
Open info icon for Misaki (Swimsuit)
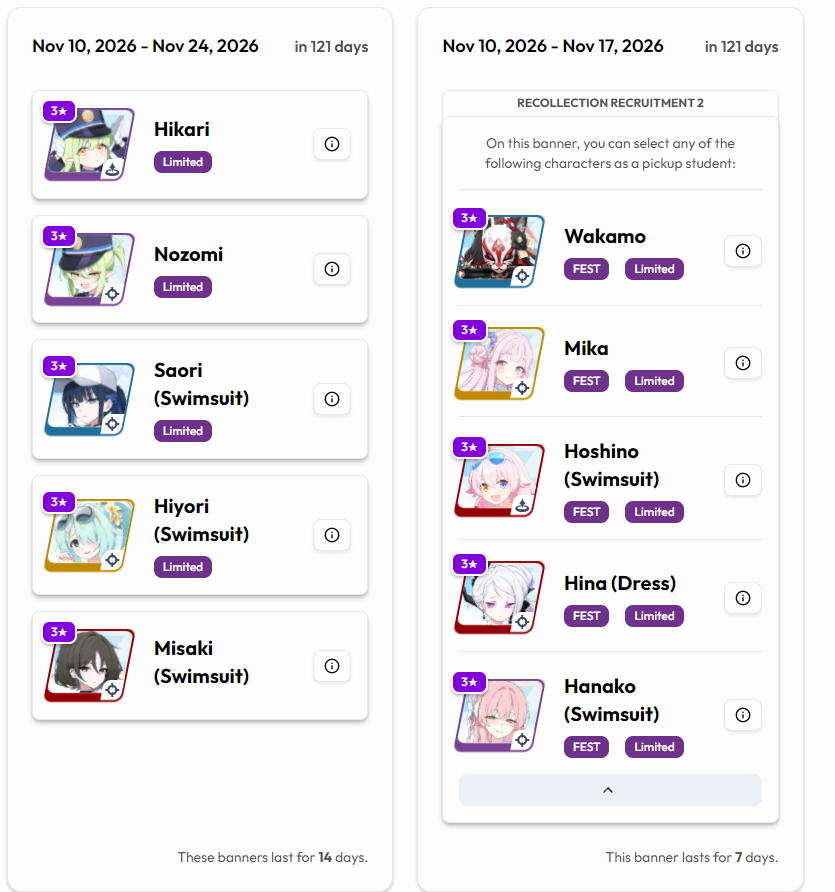(332, 666)
